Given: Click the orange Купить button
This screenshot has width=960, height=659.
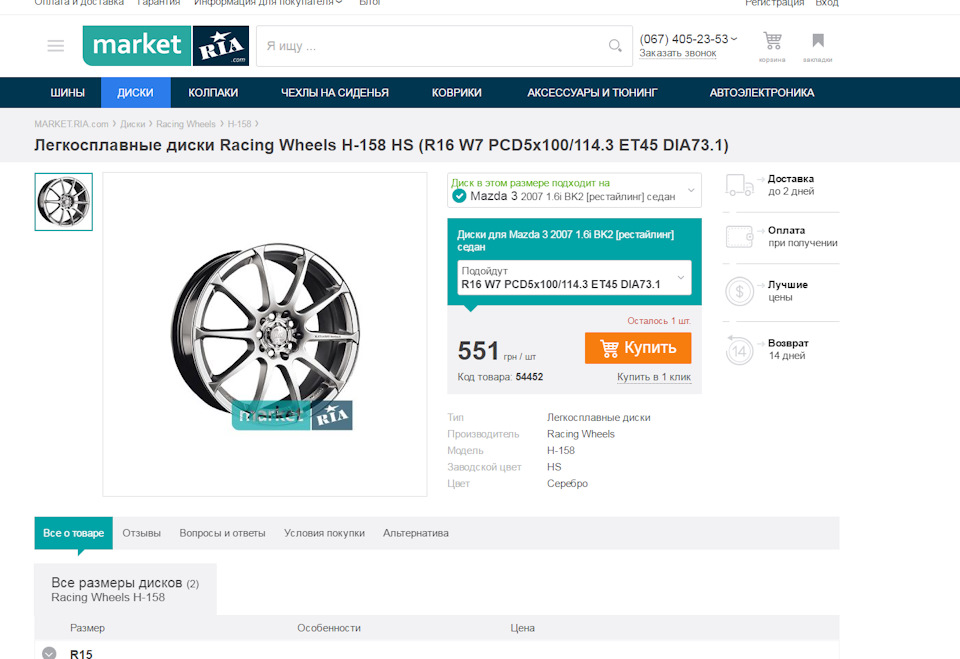Looking at the screenshot, I should pyautogui.click(x=638, y=348).
